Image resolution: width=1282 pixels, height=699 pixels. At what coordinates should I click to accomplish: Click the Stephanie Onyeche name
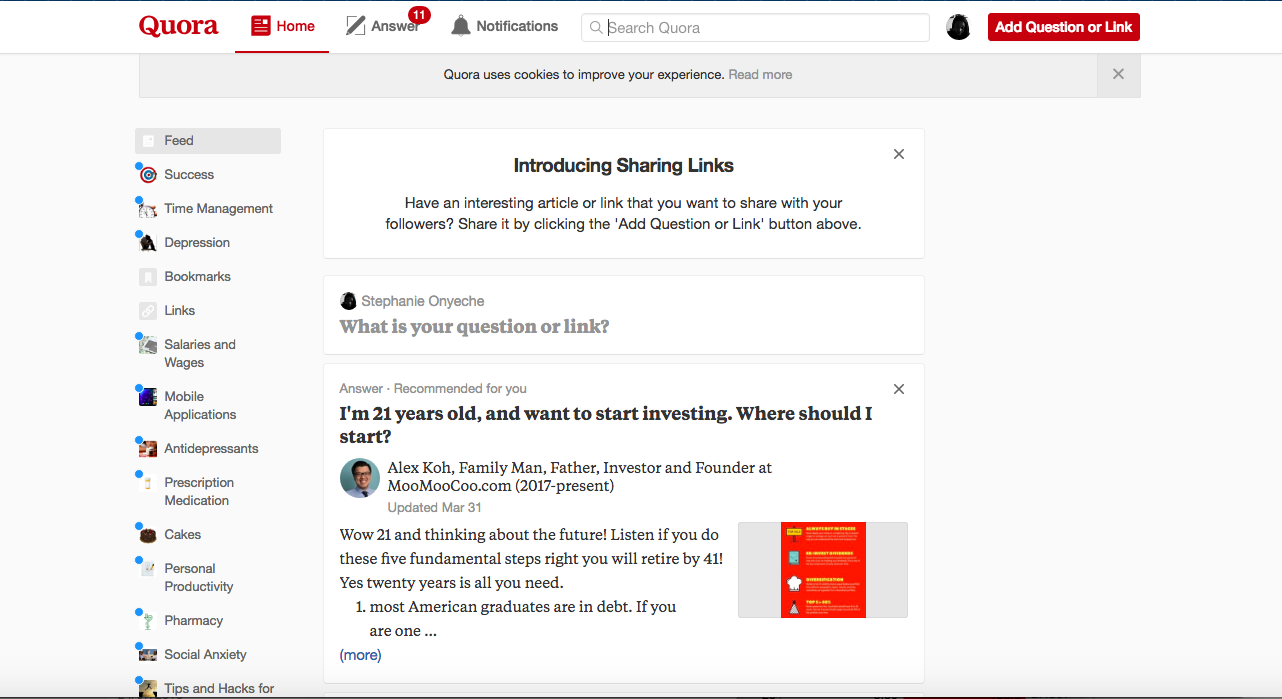click(x=422, y=301)
